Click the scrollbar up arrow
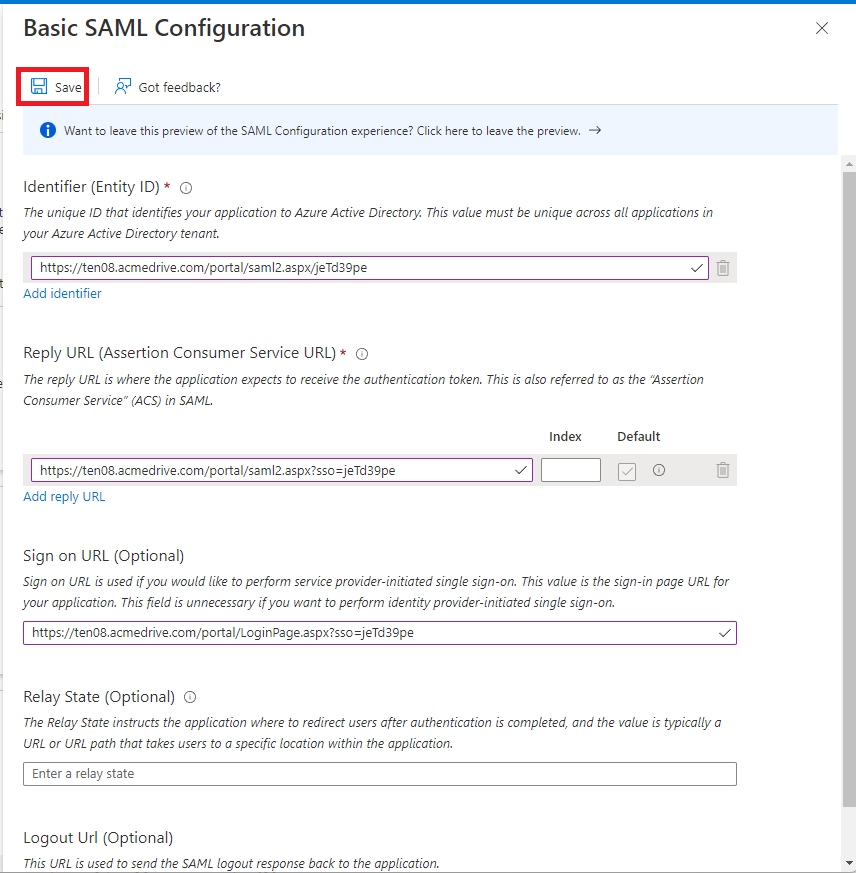This screenshot has width=856, height=873. coord(849,164)
